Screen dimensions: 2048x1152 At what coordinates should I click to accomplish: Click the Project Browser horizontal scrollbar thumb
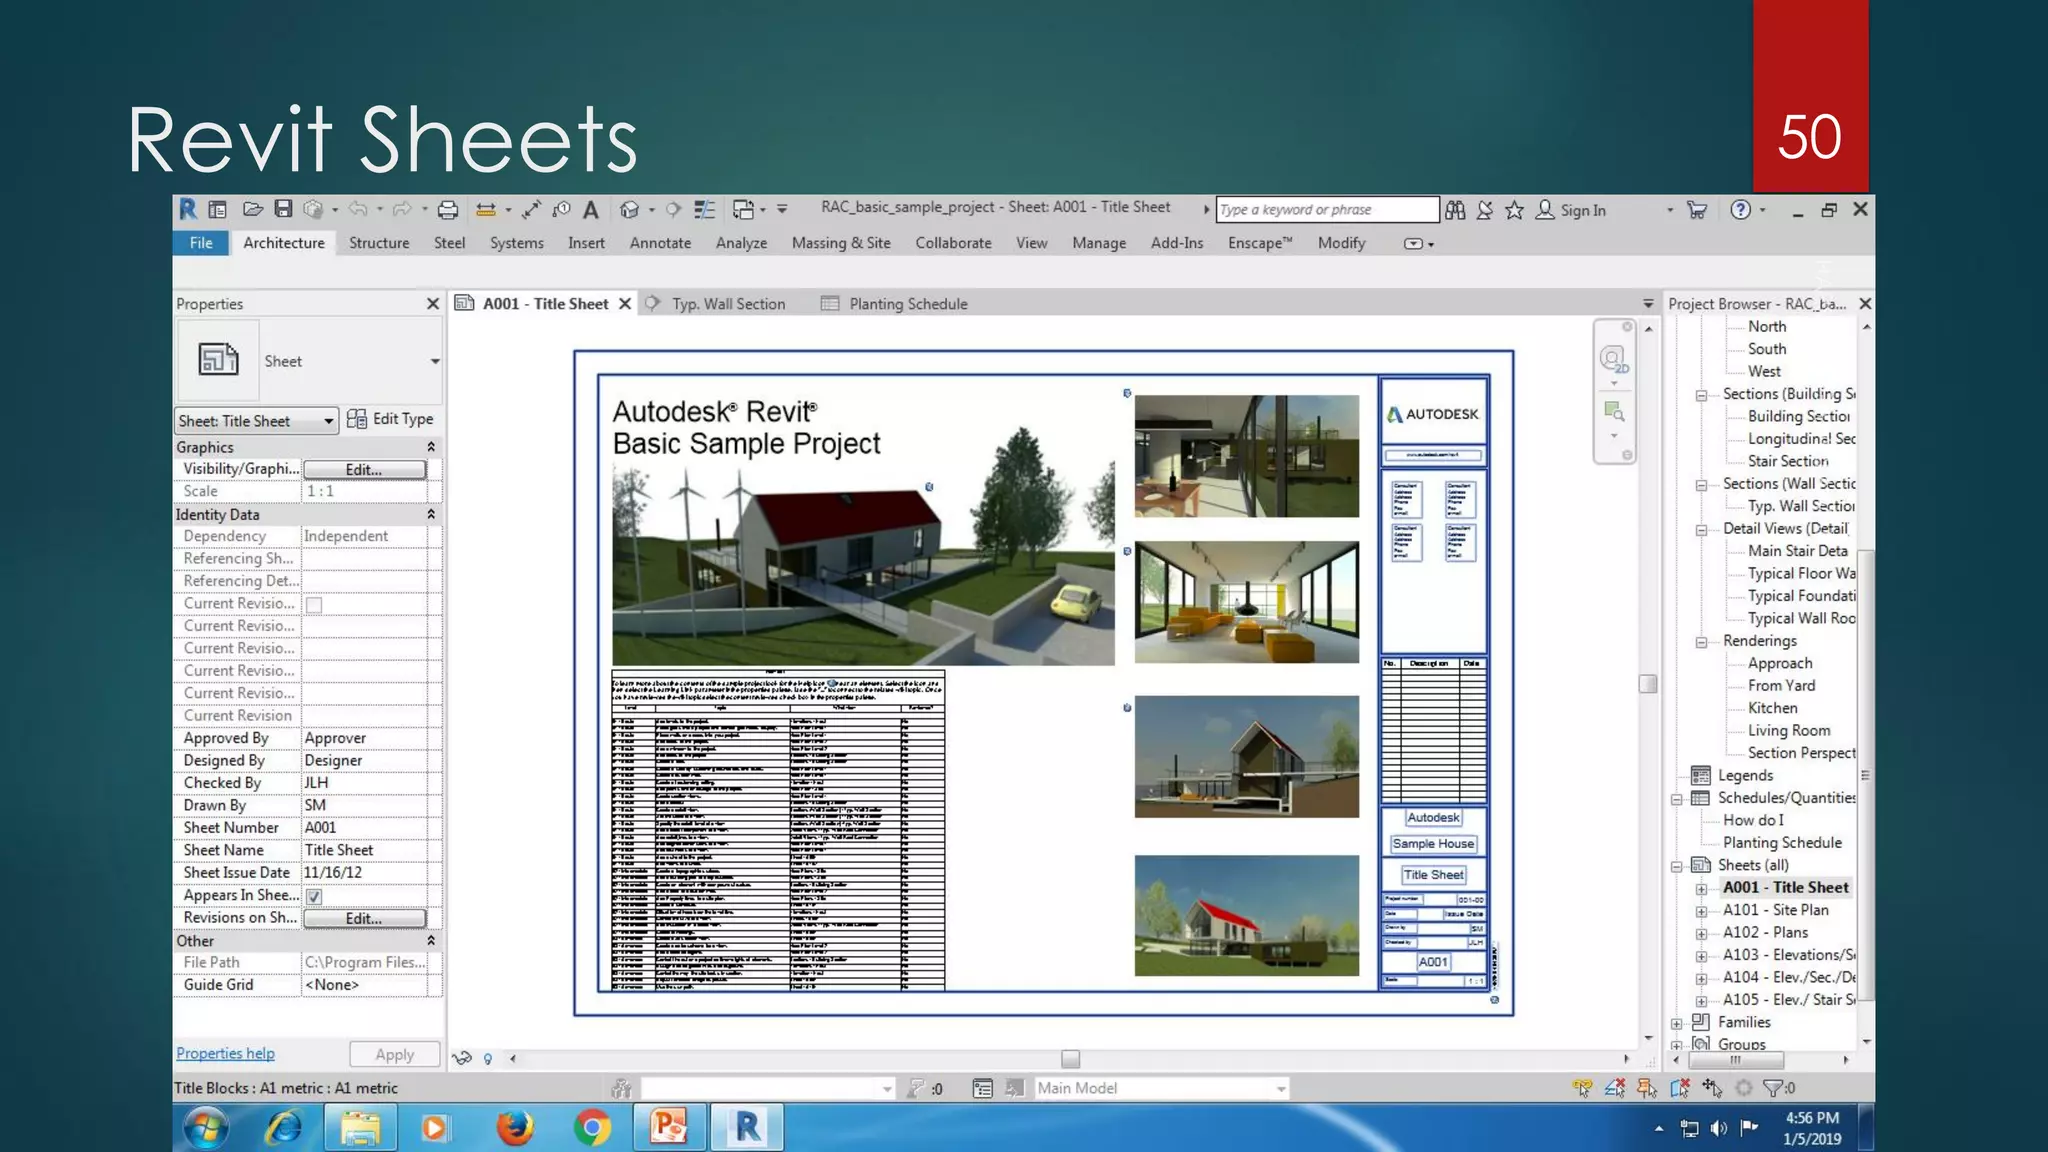click(1736, 1060)
